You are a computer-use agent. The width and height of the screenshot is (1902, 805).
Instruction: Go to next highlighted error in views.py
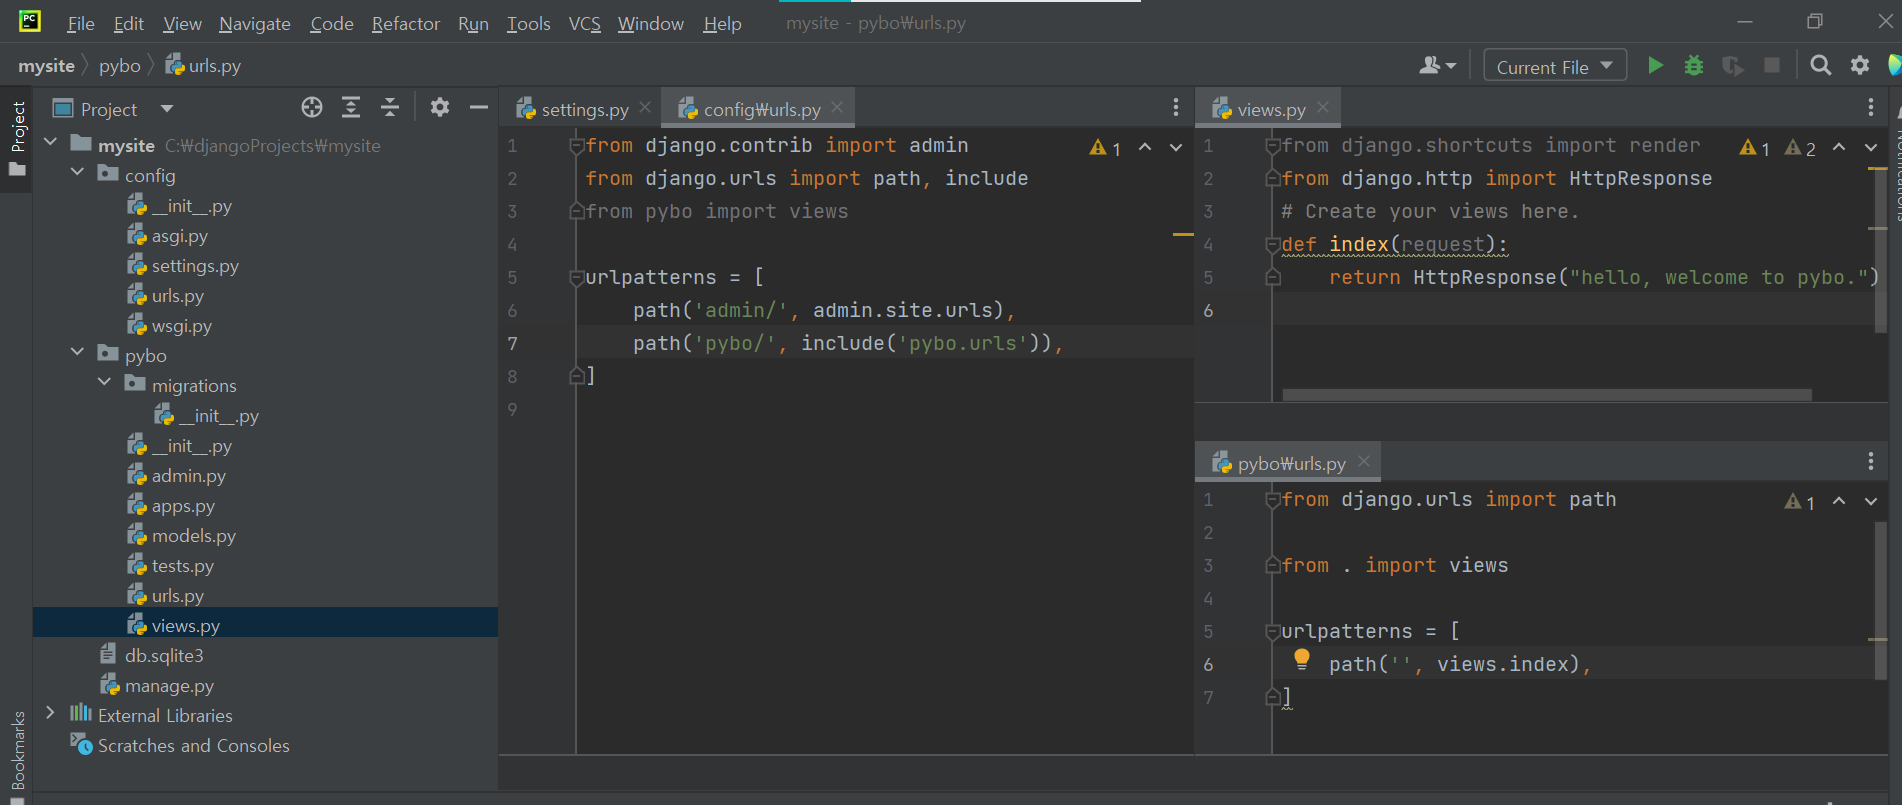tap(1871, 147)
